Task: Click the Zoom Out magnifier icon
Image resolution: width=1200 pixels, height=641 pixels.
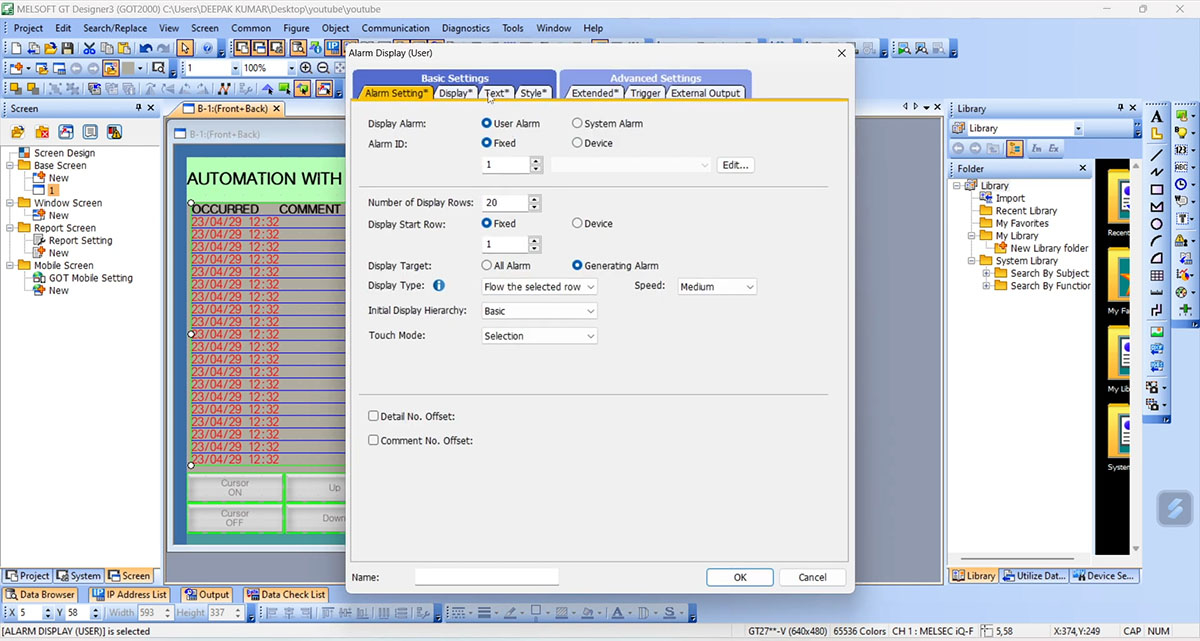Action: (x=323, y=68)
